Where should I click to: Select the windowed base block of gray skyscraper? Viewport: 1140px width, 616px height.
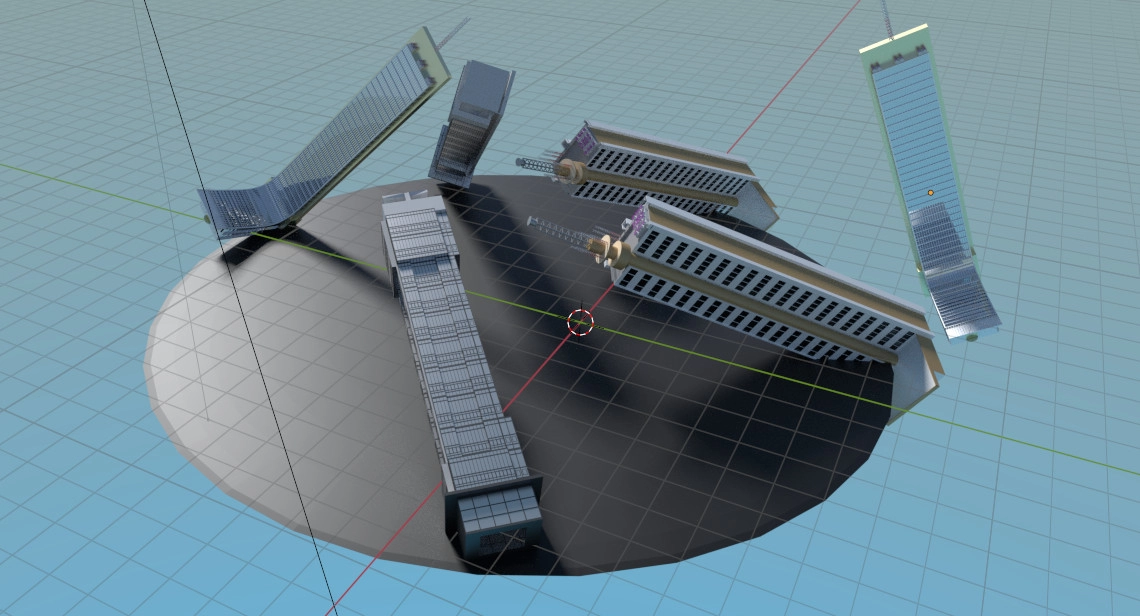498,520
